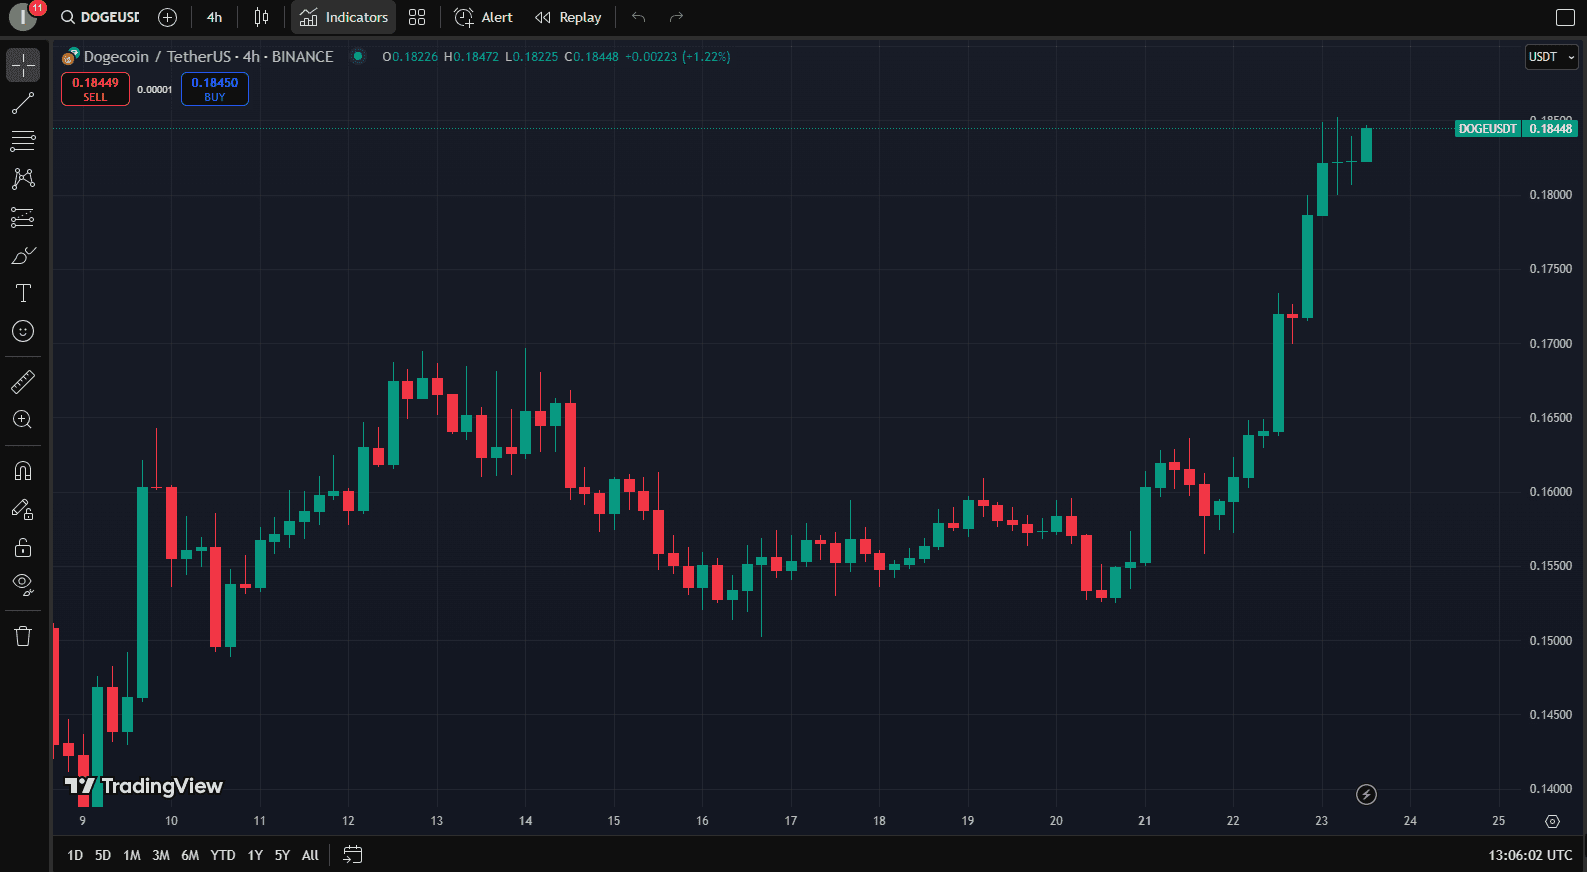This screenshot has height=872, width=1587.
Task: Add symbol to compare with plus icon
Action: click(x=168, y=17)
